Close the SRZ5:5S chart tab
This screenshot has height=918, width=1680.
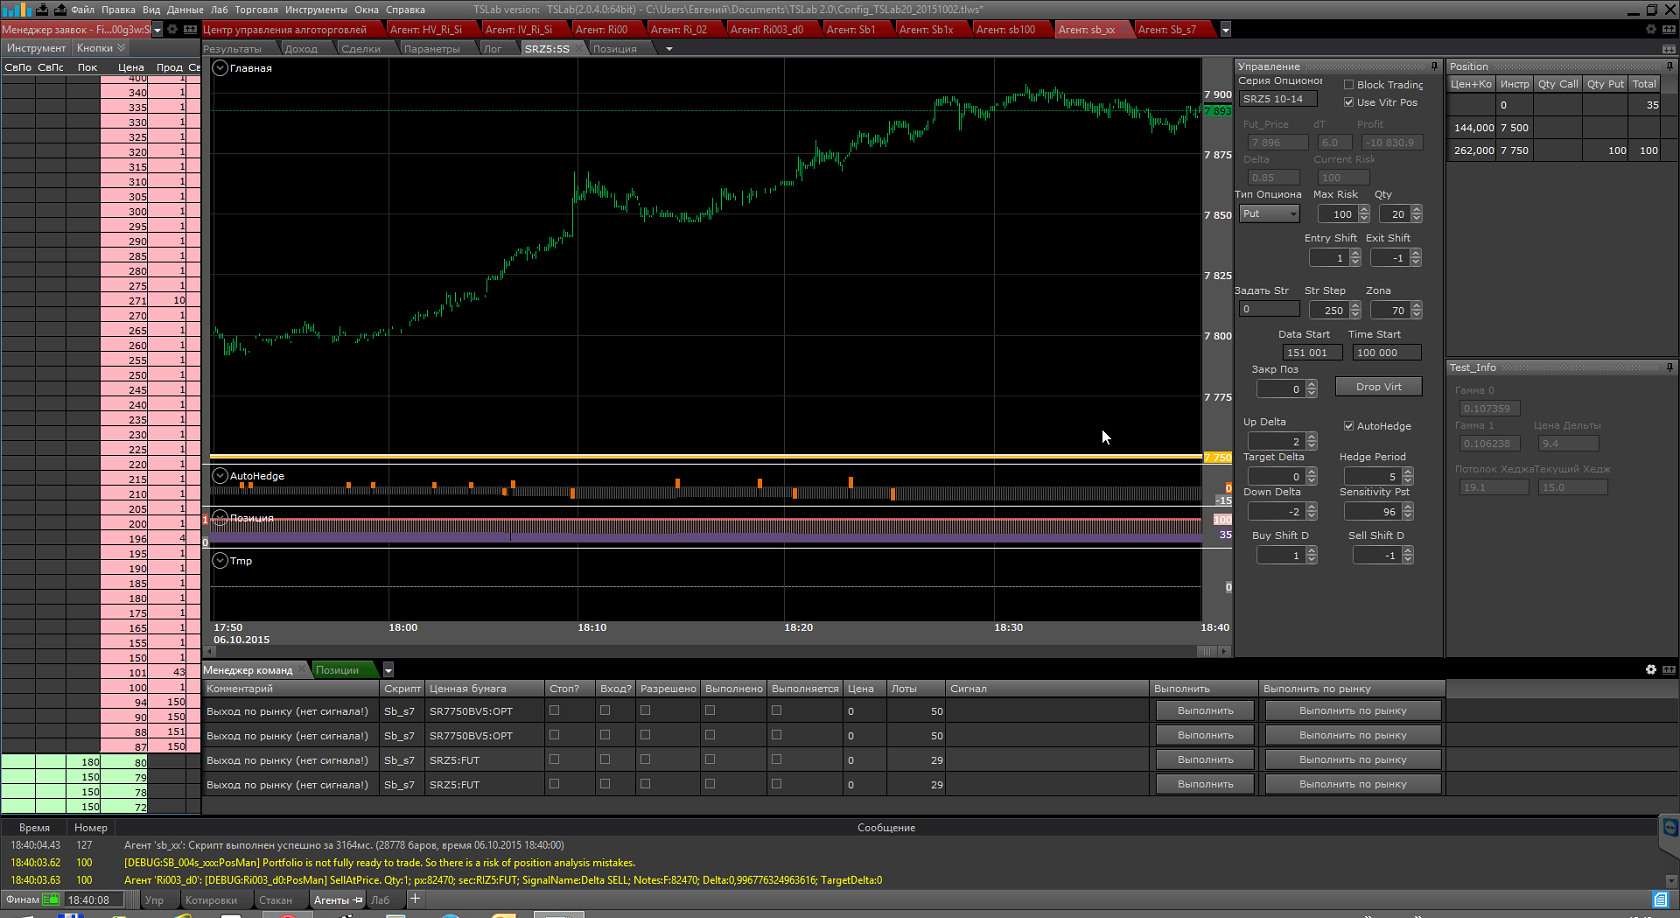point(578,49)
